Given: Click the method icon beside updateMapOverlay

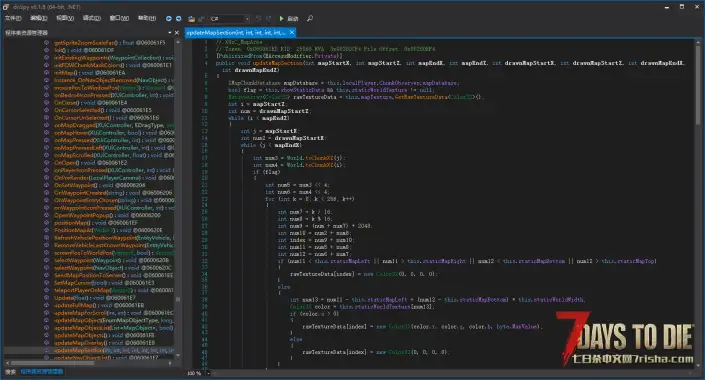Looking at the screenshot, I should coord(46,343).
